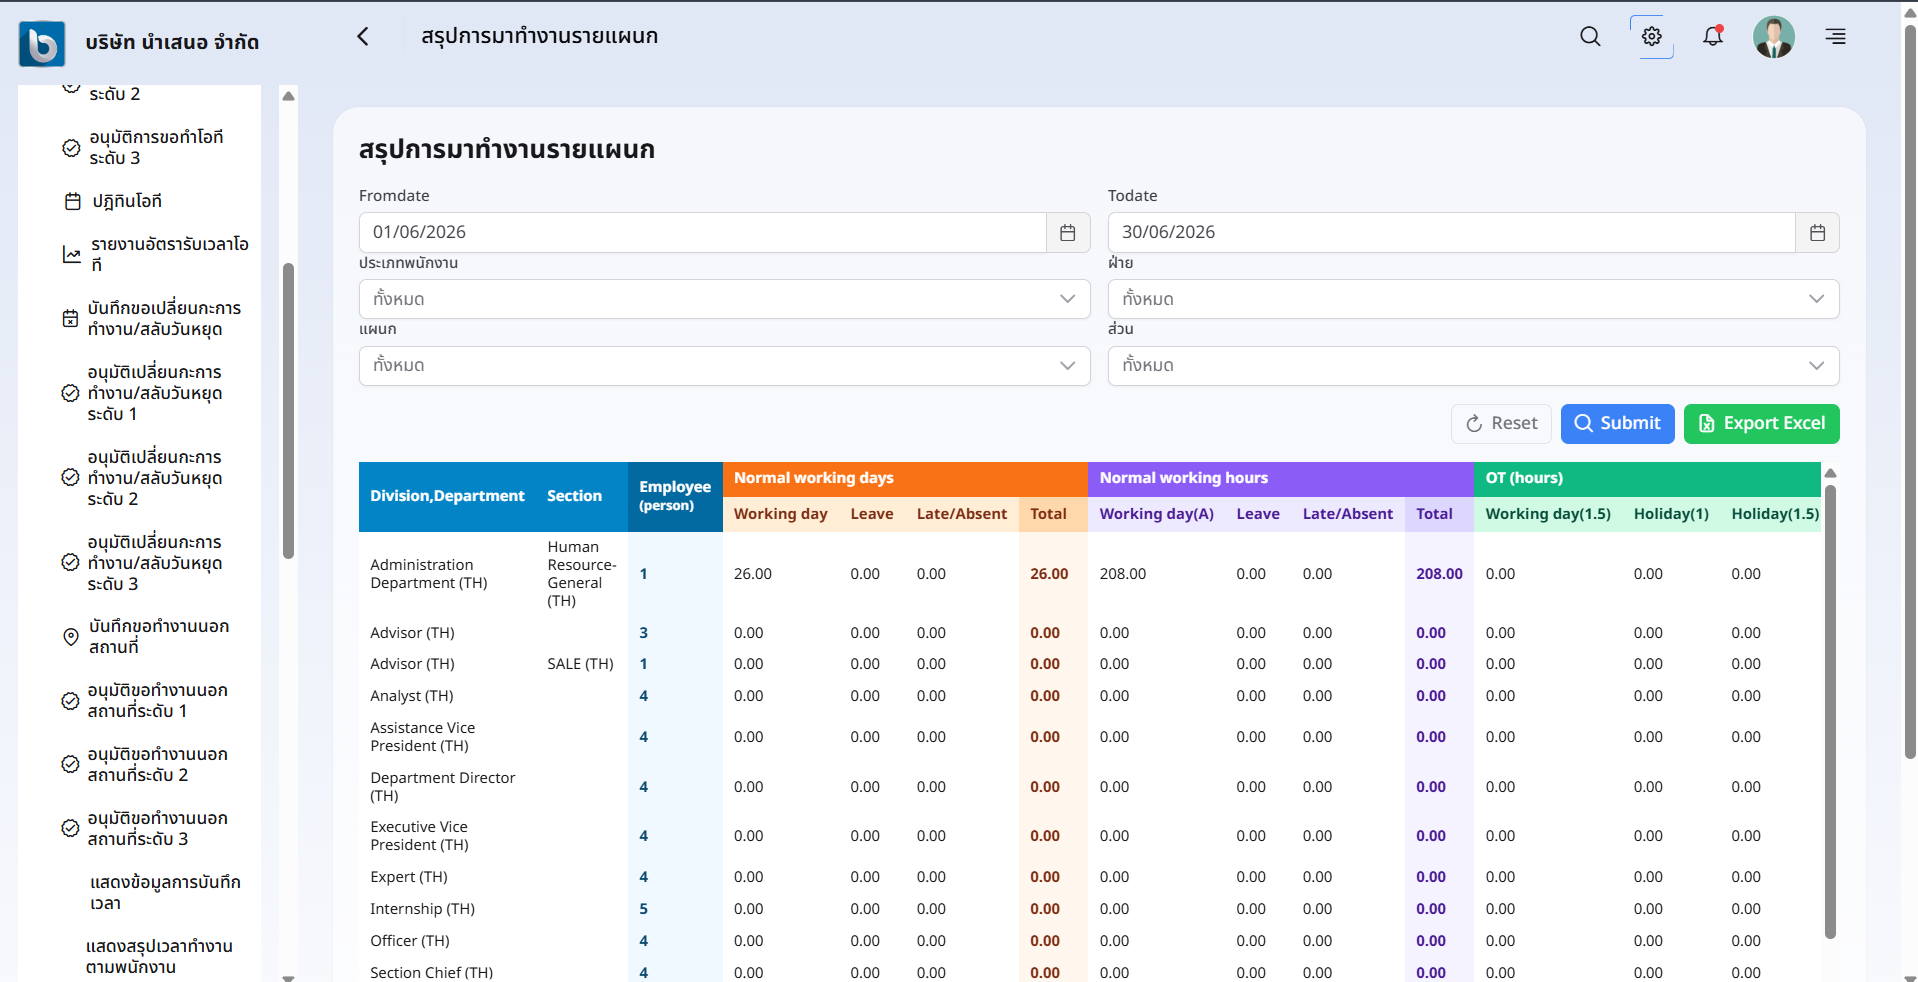The image size is (1918, 982).
Task: Go back using the left arrow
Action: 363,36
